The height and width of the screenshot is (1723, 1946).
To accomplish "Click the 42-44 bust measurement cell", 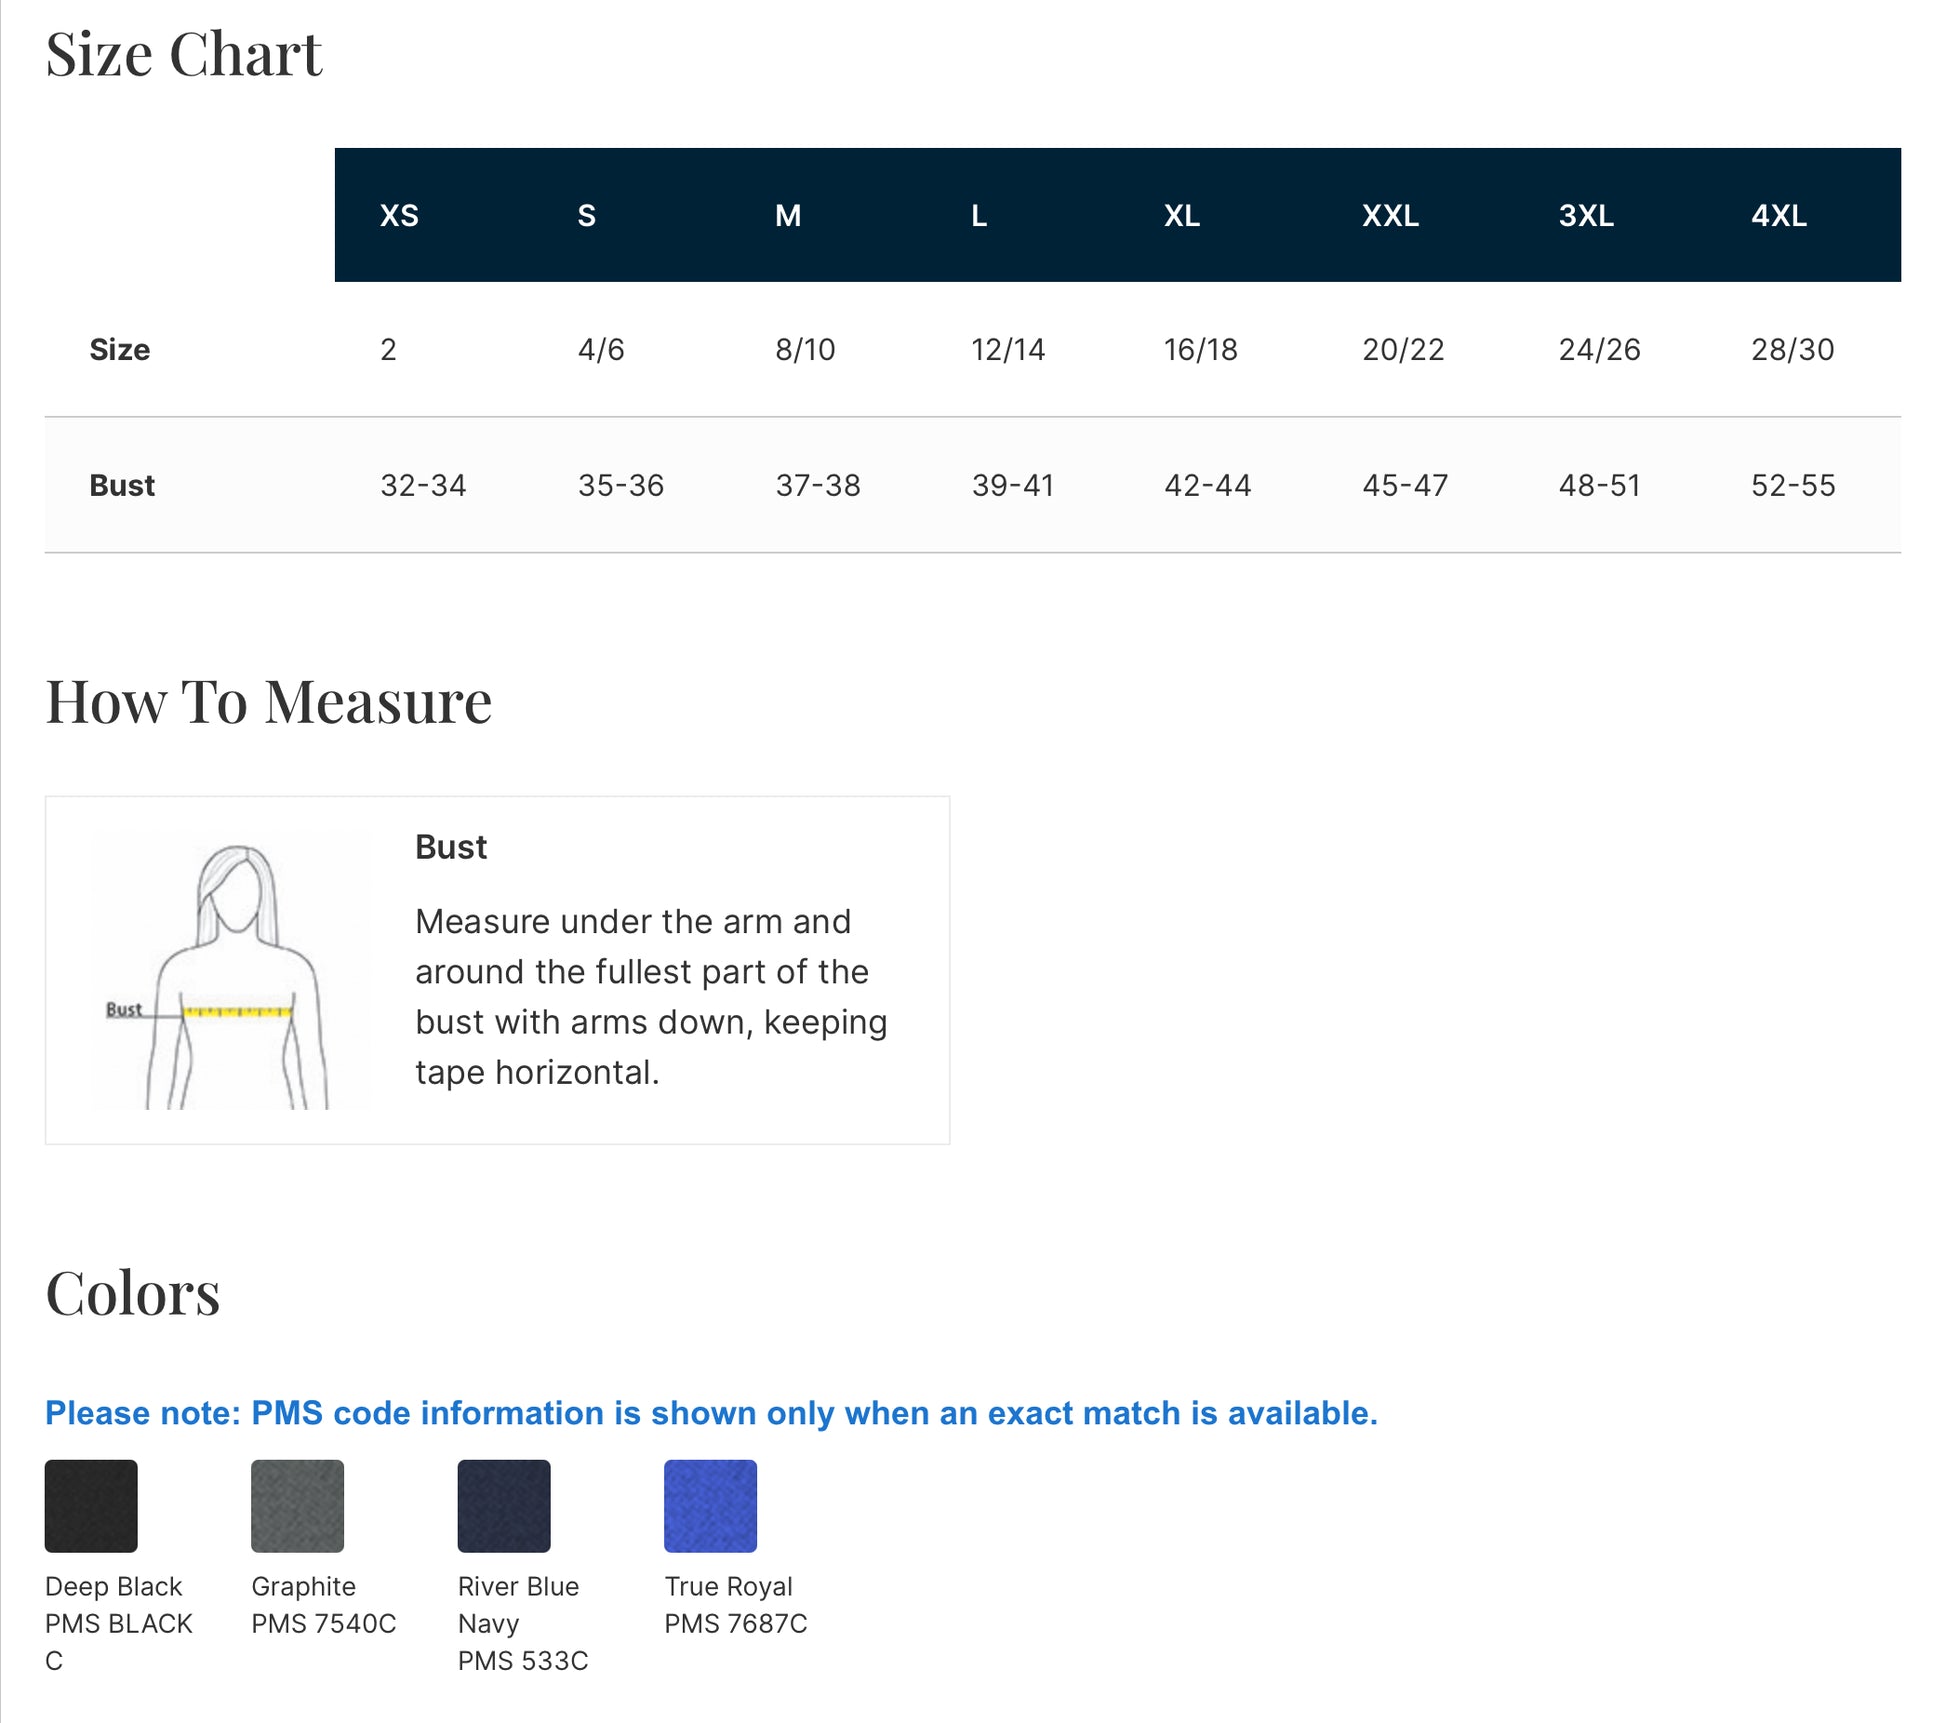I will click(1207, 485).
